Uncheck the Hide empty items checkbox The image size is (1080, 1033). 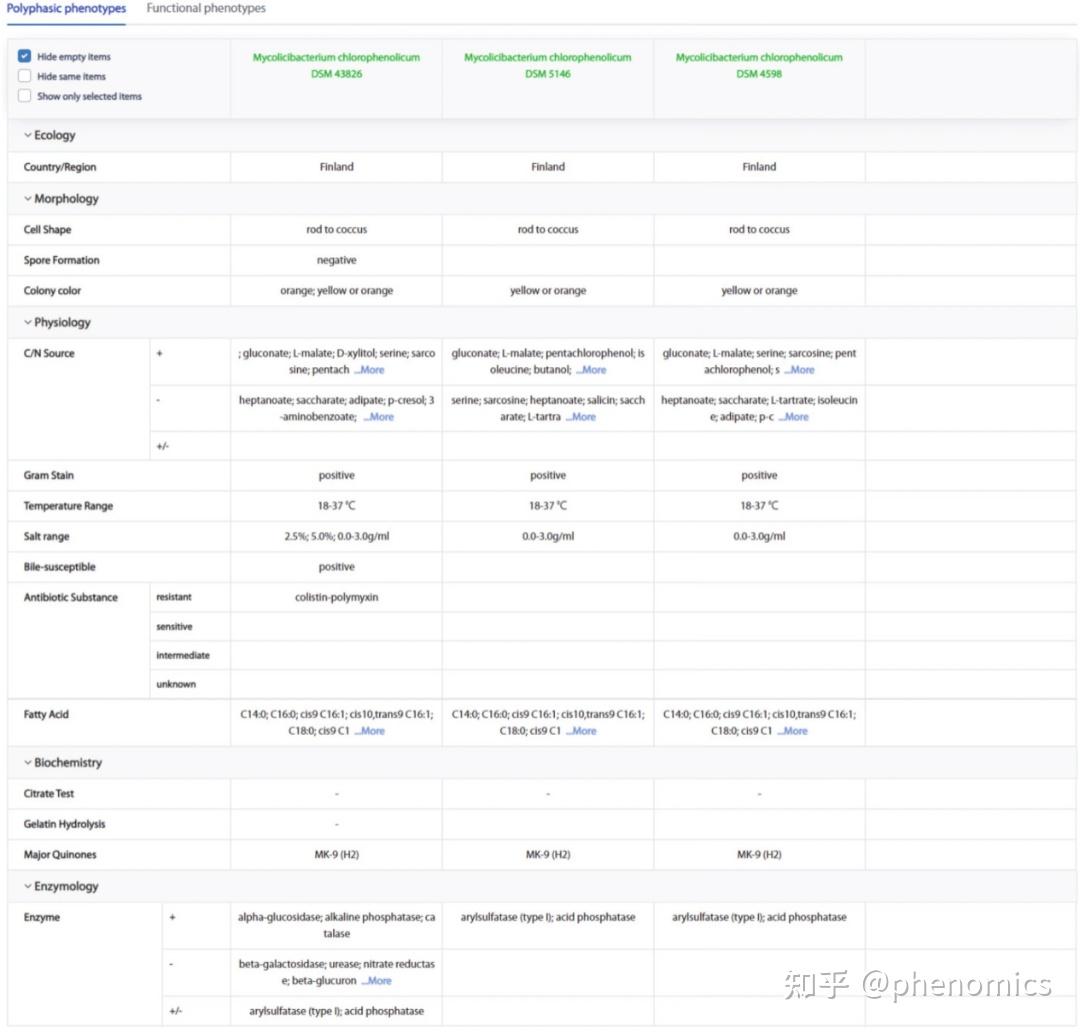tap(25, 57)
